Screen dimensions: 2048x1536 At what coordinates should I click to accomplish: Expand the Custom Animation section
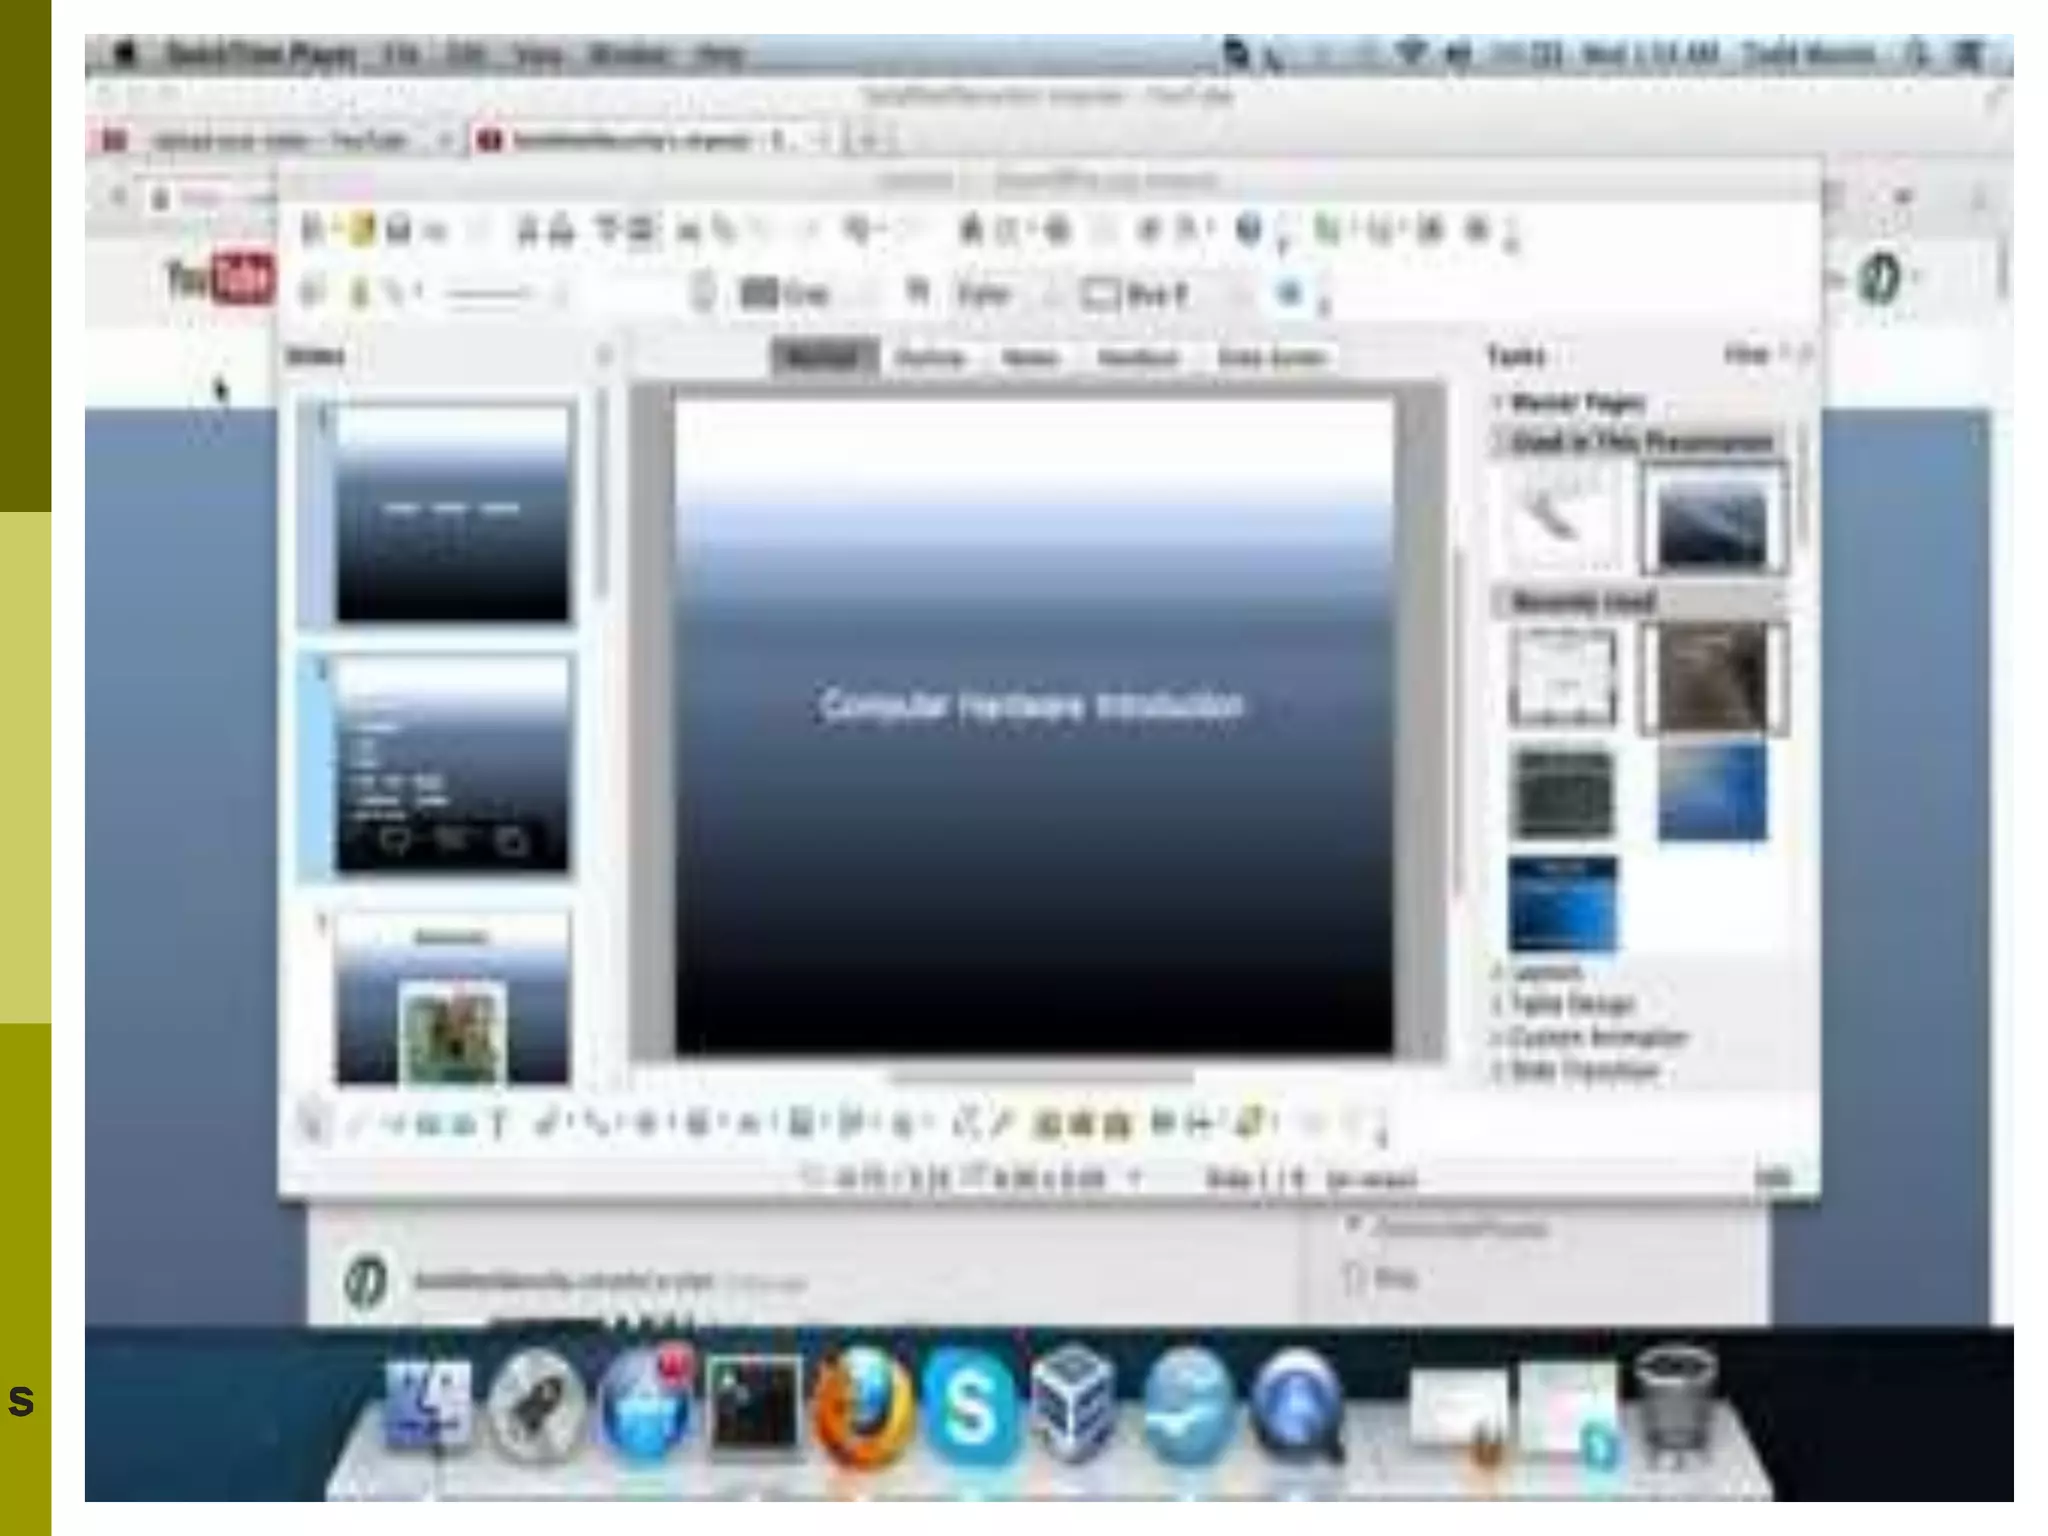coord(1597,1037)
